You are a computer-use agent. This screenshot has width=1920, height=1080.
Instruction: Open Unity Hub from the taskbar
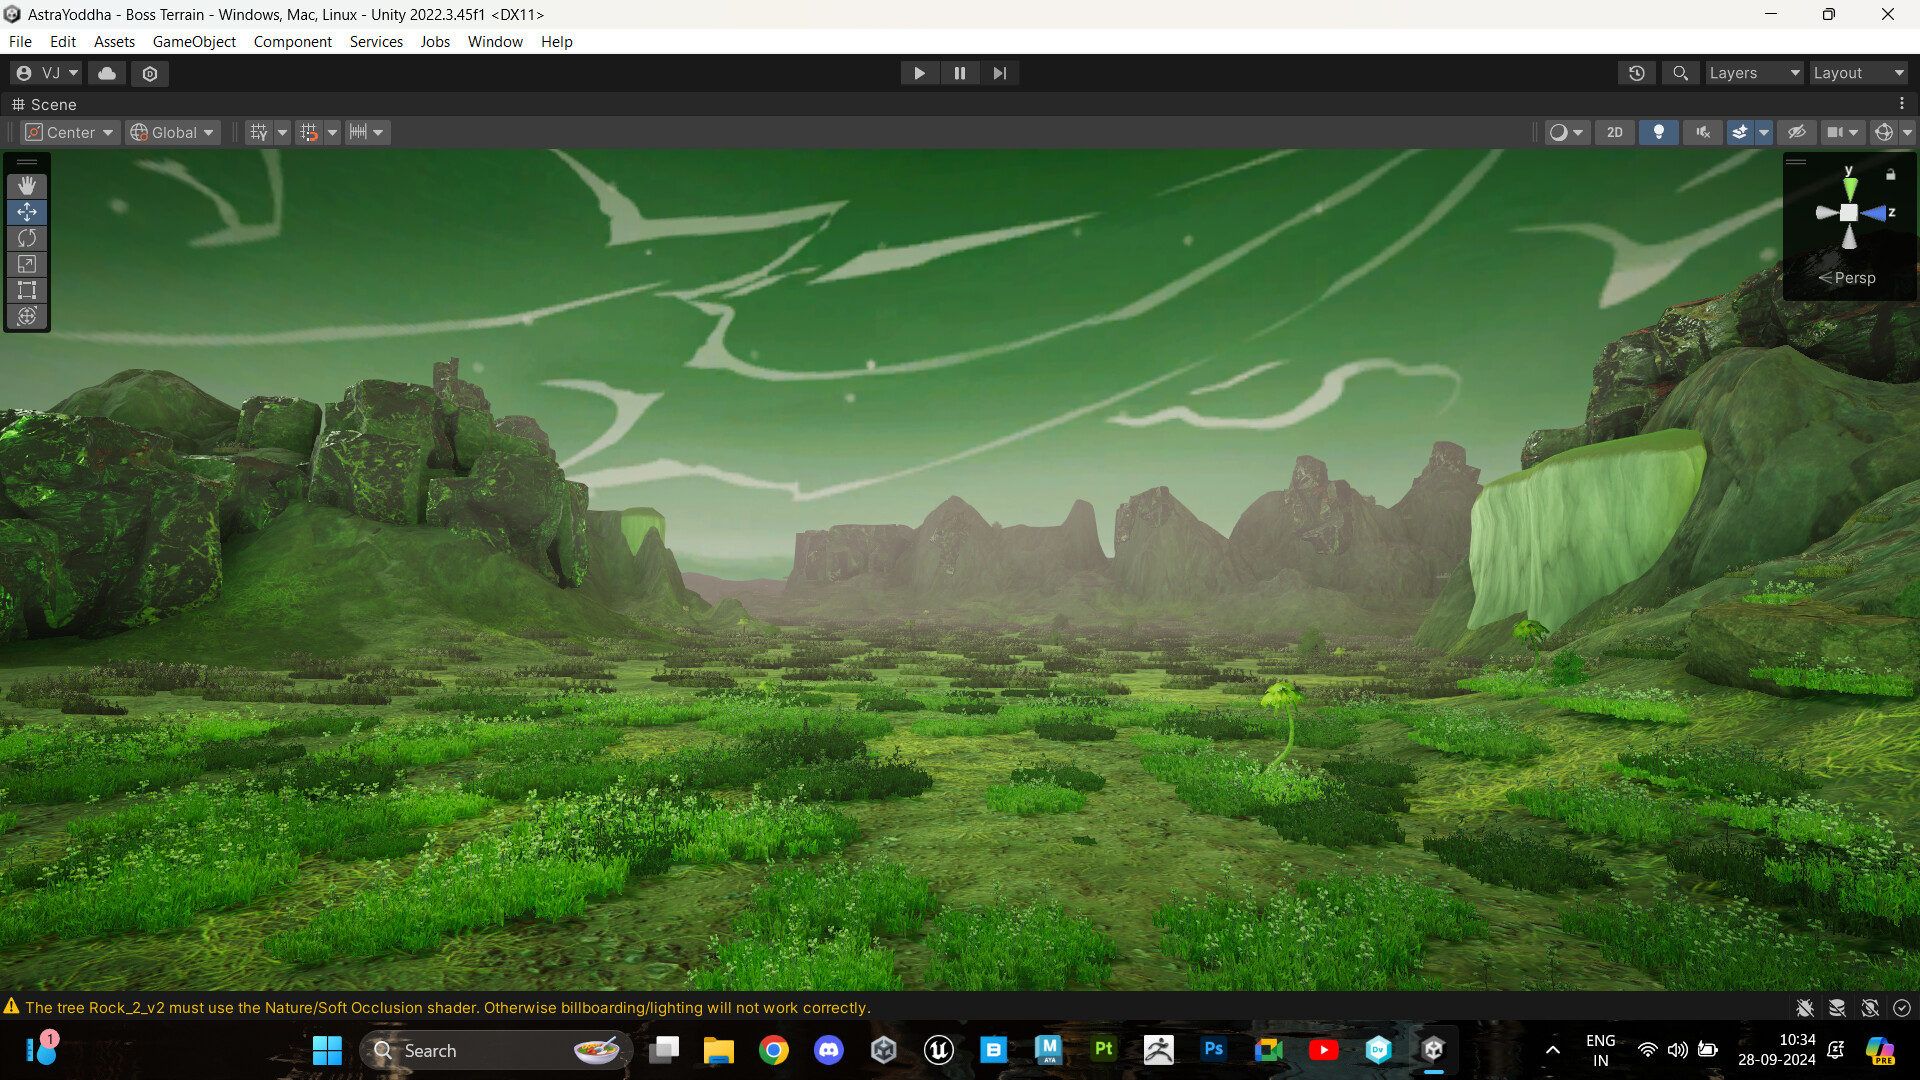click(x=884, y=1050)
